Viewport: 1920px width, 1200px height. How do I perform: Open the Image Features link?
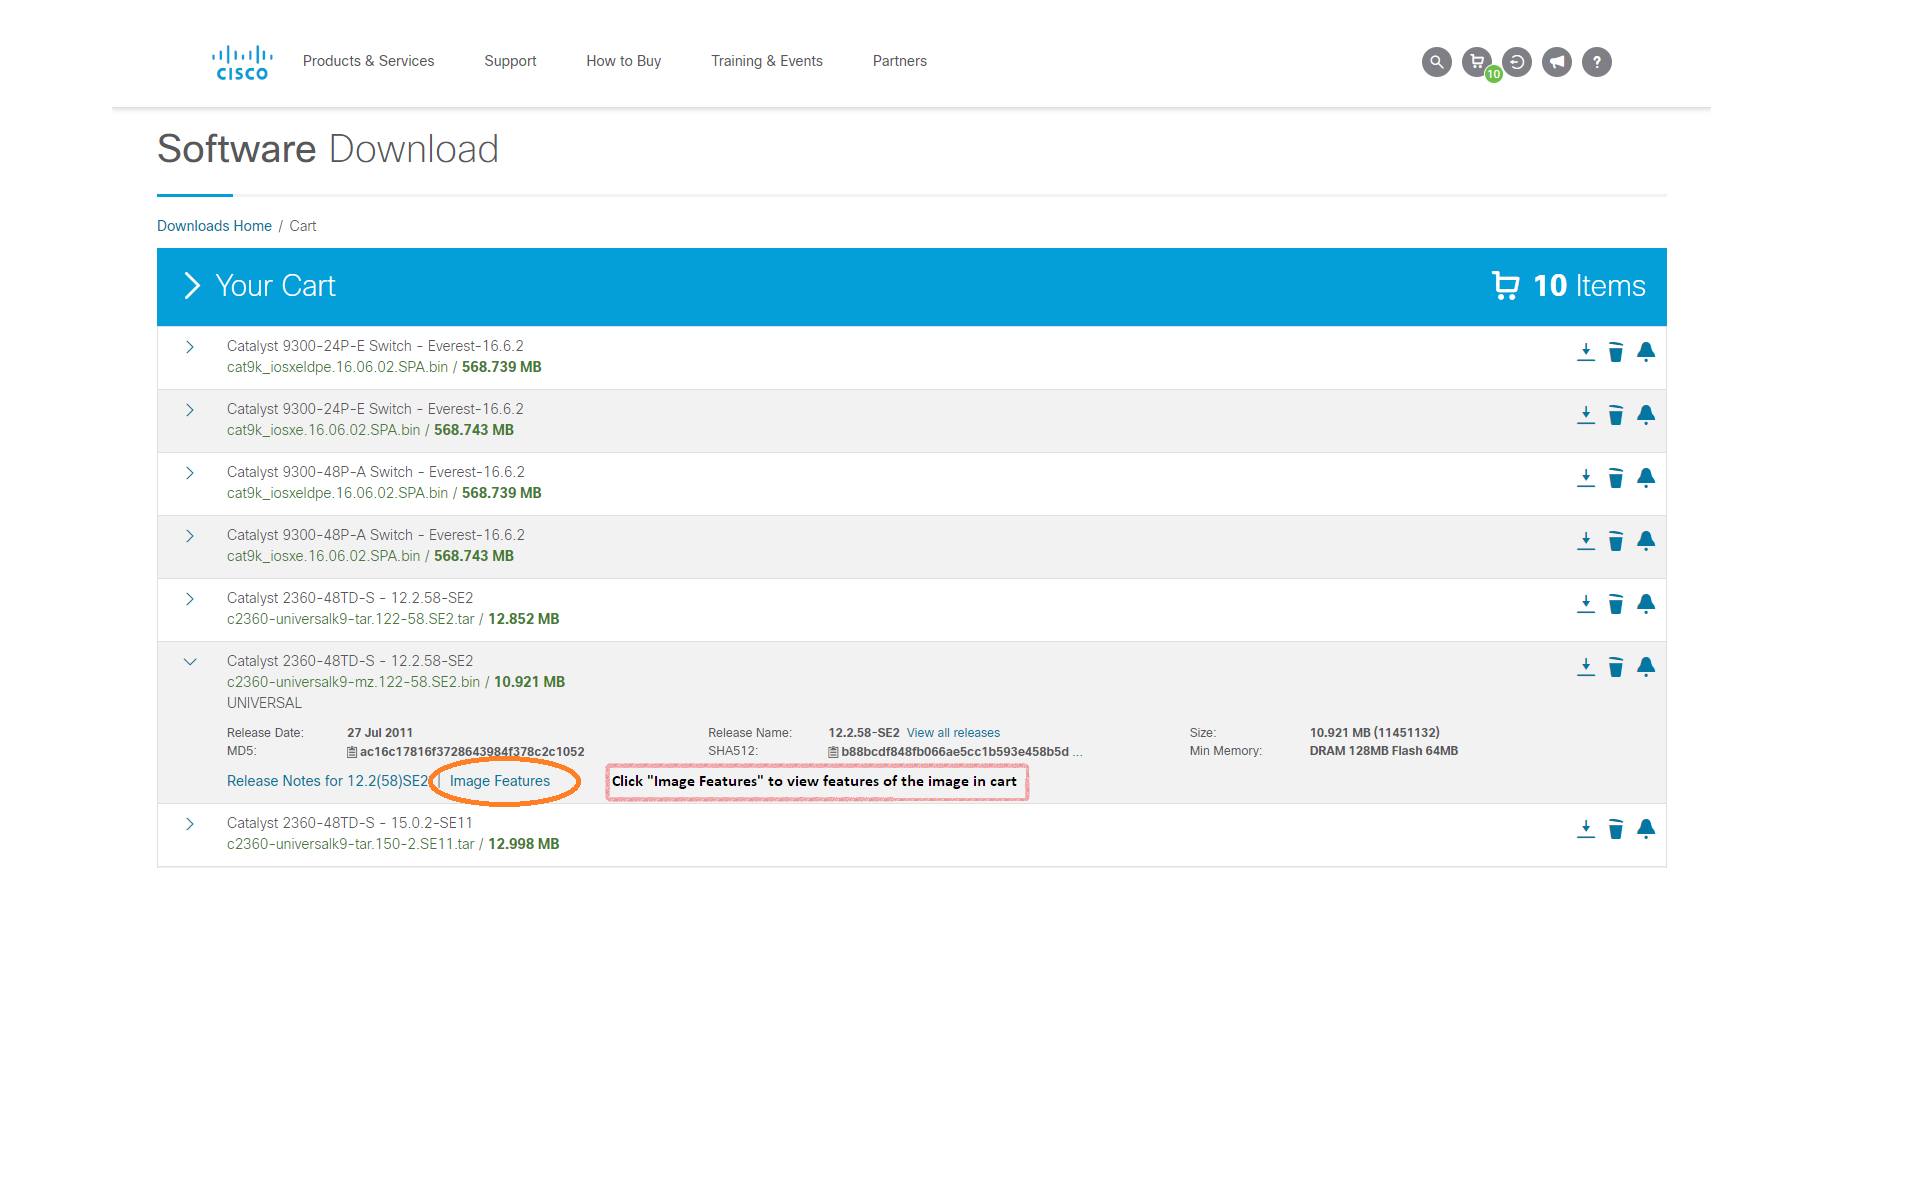click(x=500, y=781)
